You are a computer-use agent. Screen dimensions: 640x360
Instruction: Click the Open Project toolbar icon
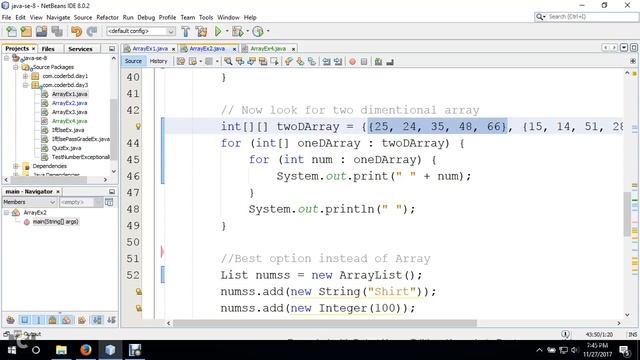(x=42, y=31)
